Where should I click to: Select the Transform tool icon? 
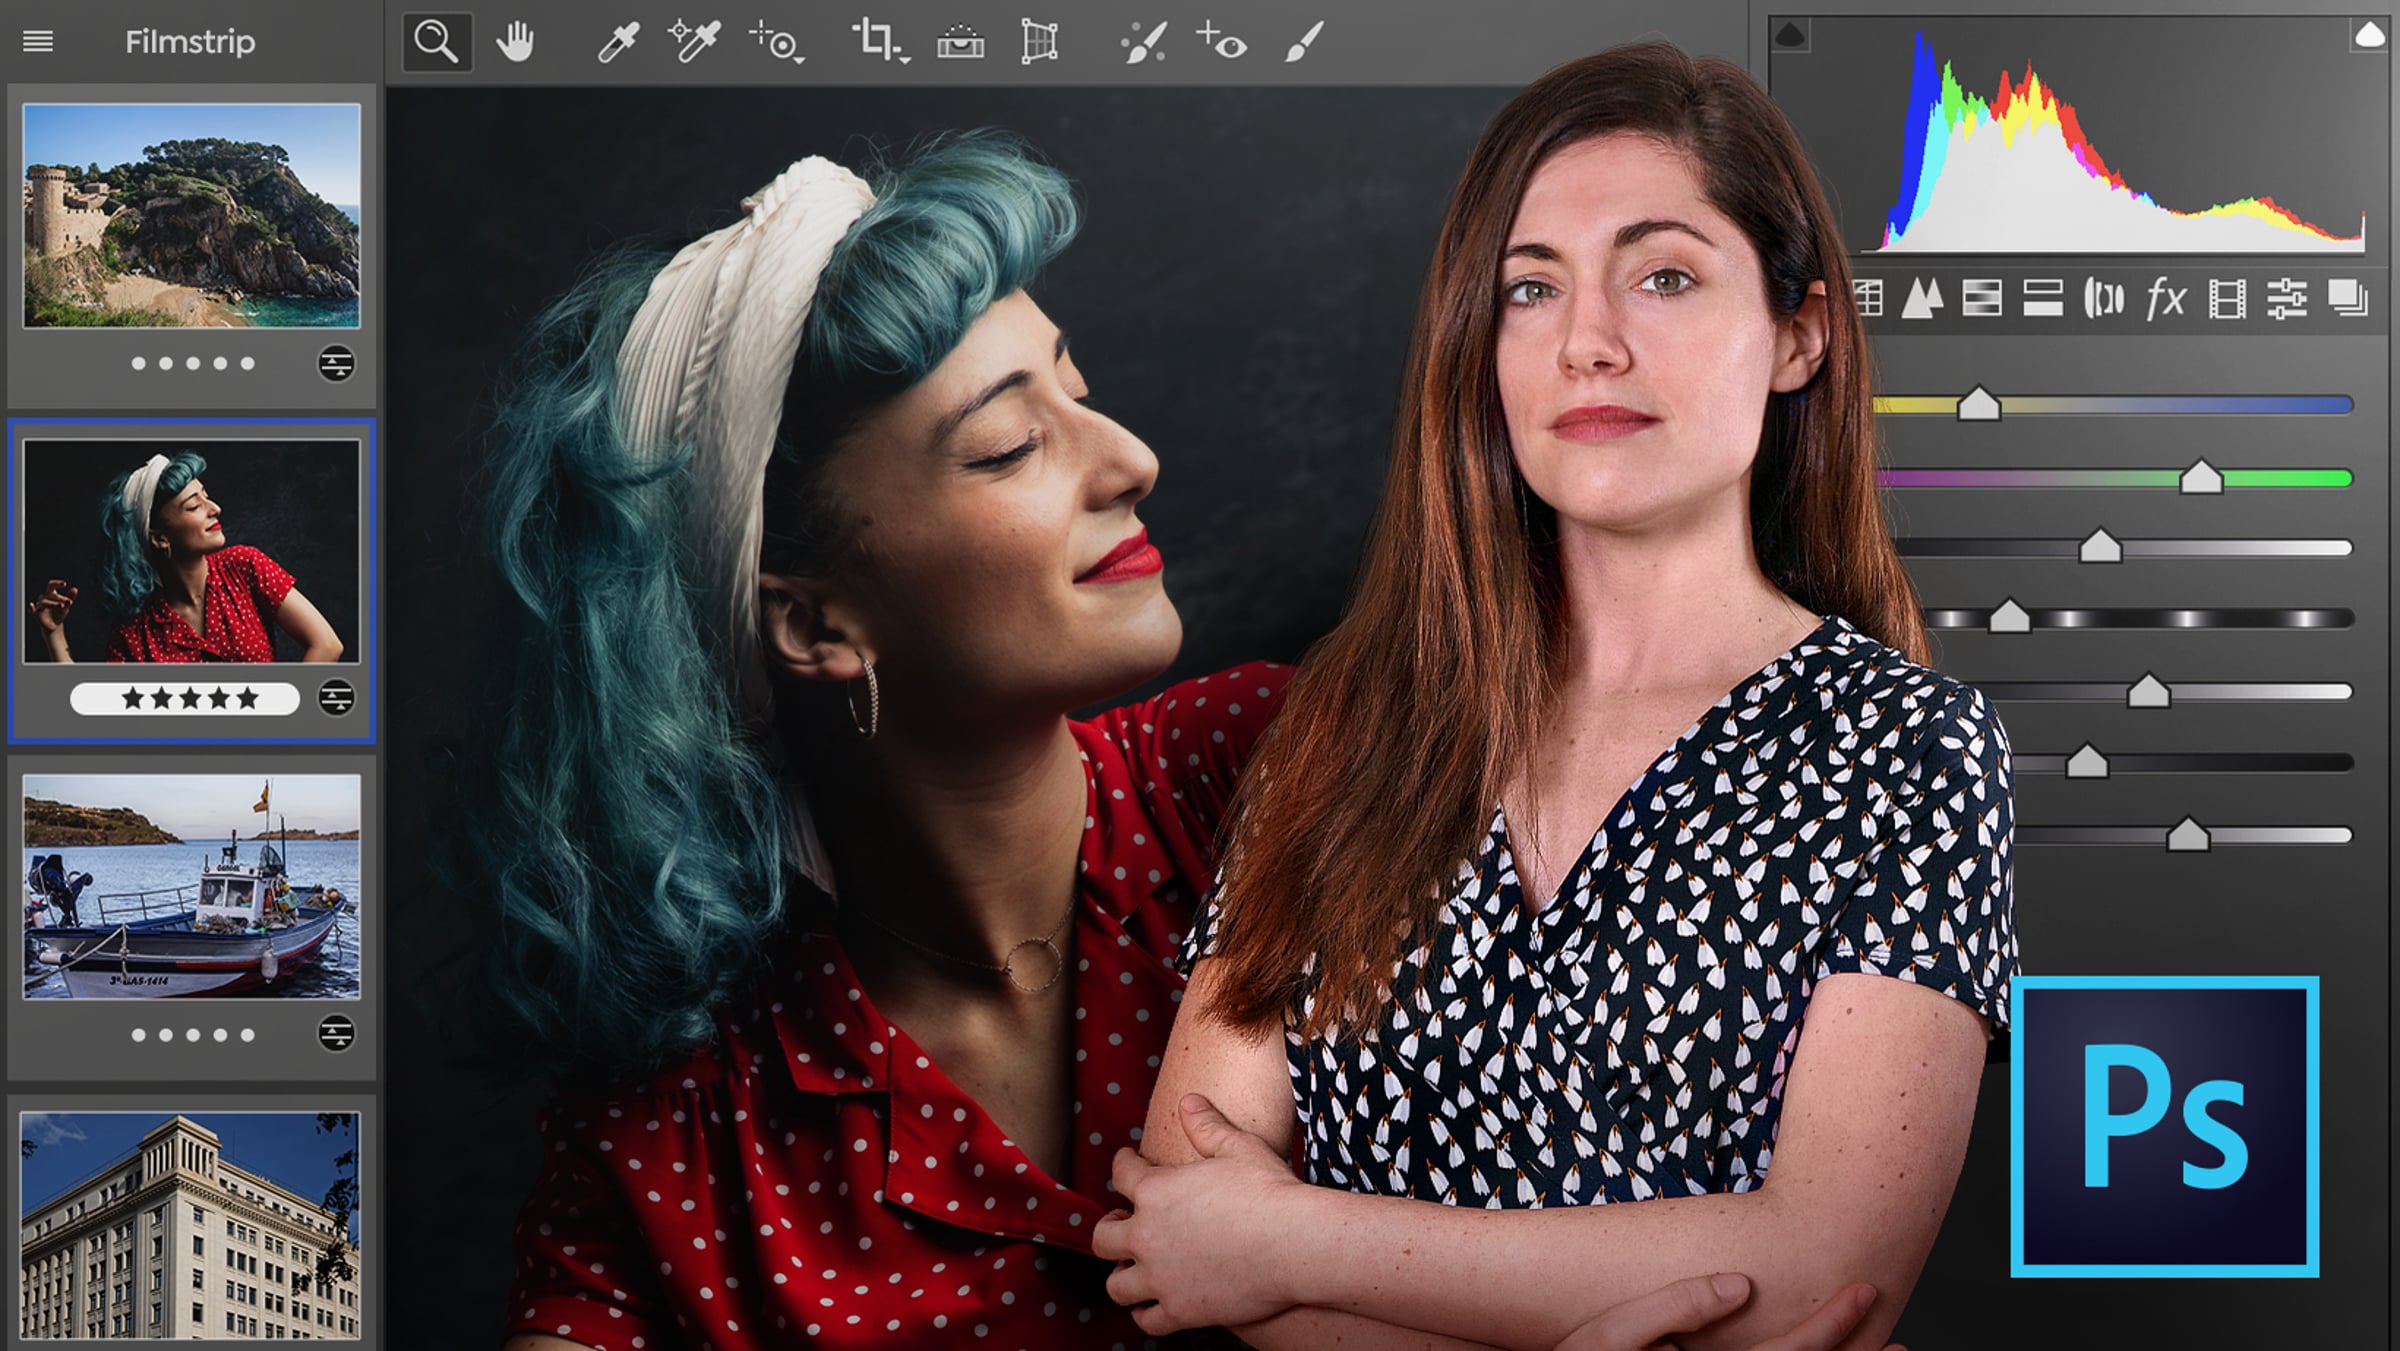pyautogui.click(x=1039, y=43)
